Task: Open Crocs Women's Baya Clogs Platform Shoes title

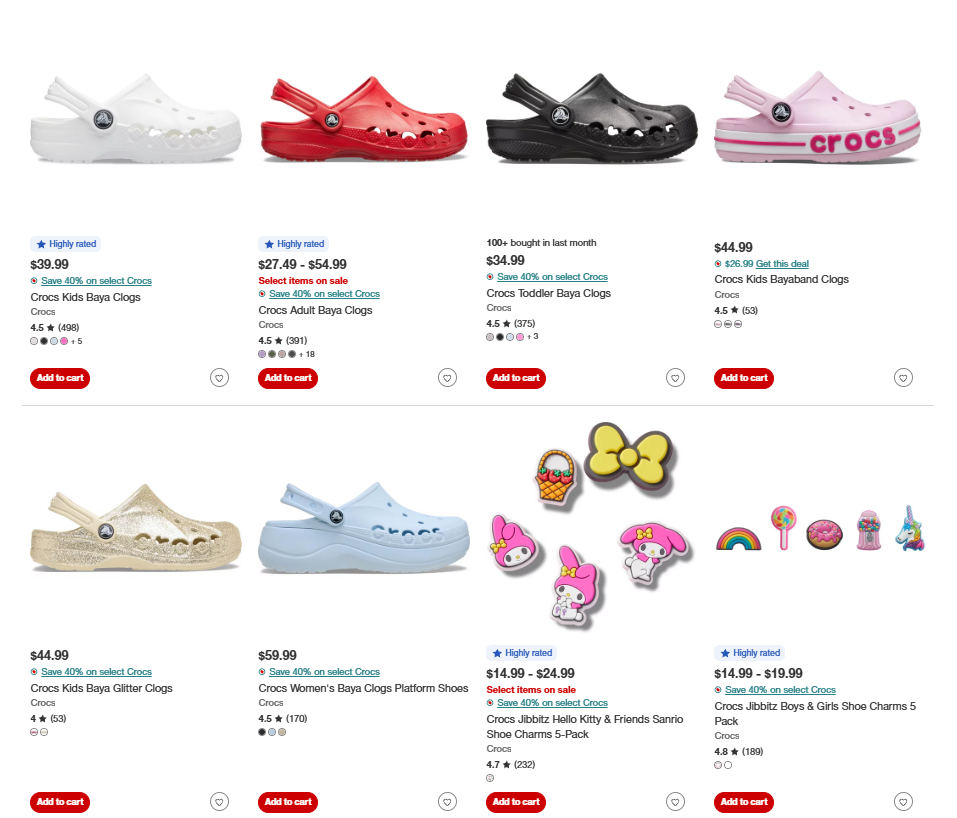Action: pyautogui.click(x=363, y=688)
